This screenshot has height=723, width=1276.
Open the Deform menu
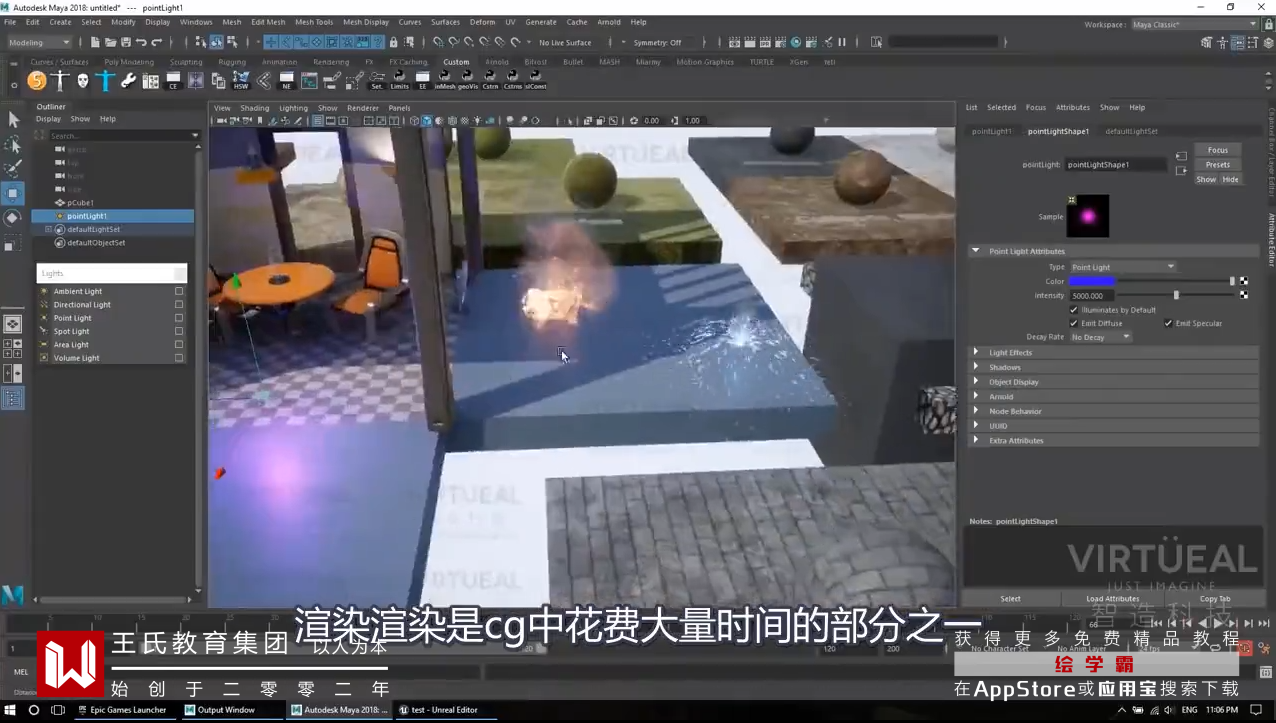482,22
